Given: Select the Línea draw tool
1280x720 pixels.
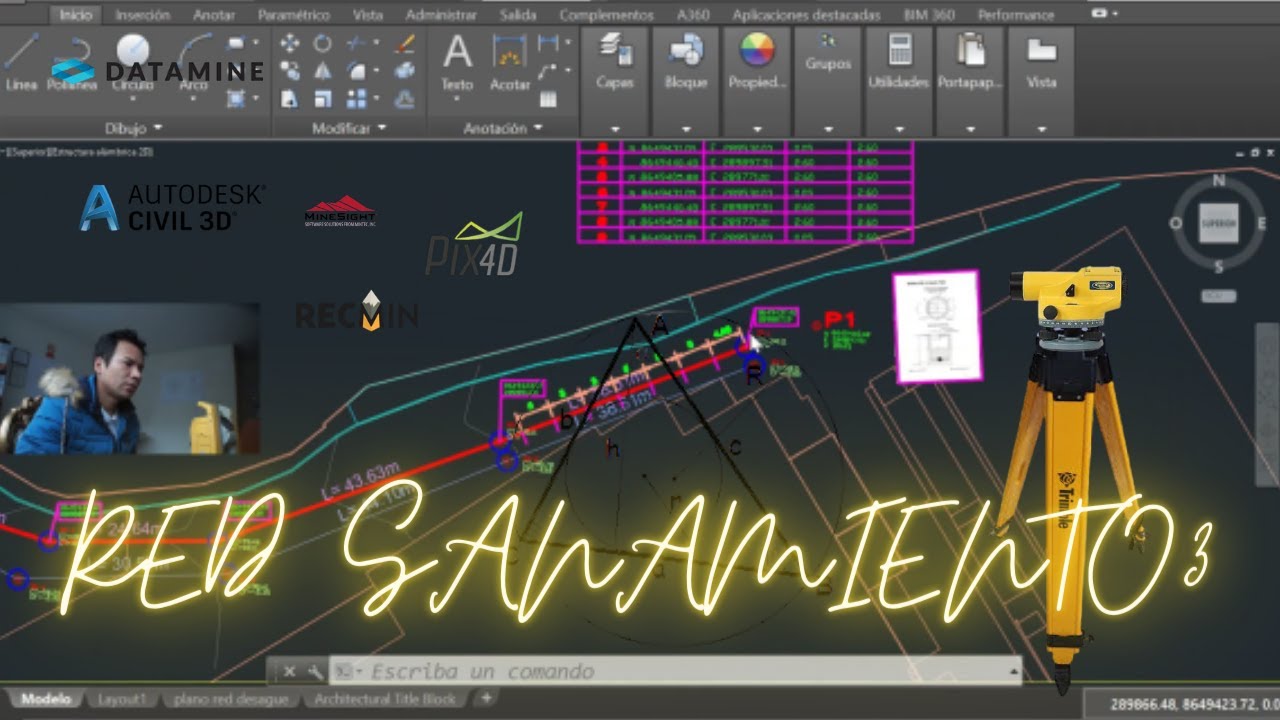Looking at the screenshot, I should point(21,60).
